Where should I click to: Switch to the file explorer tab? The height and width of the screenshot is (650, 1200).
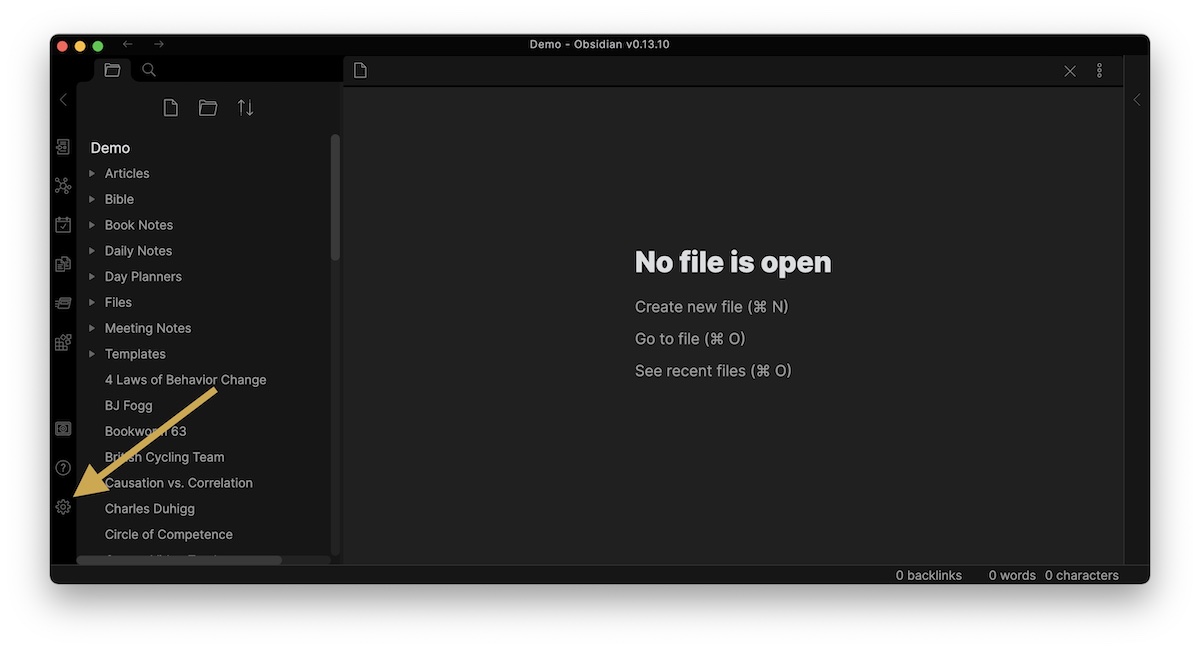coord(112,70)
